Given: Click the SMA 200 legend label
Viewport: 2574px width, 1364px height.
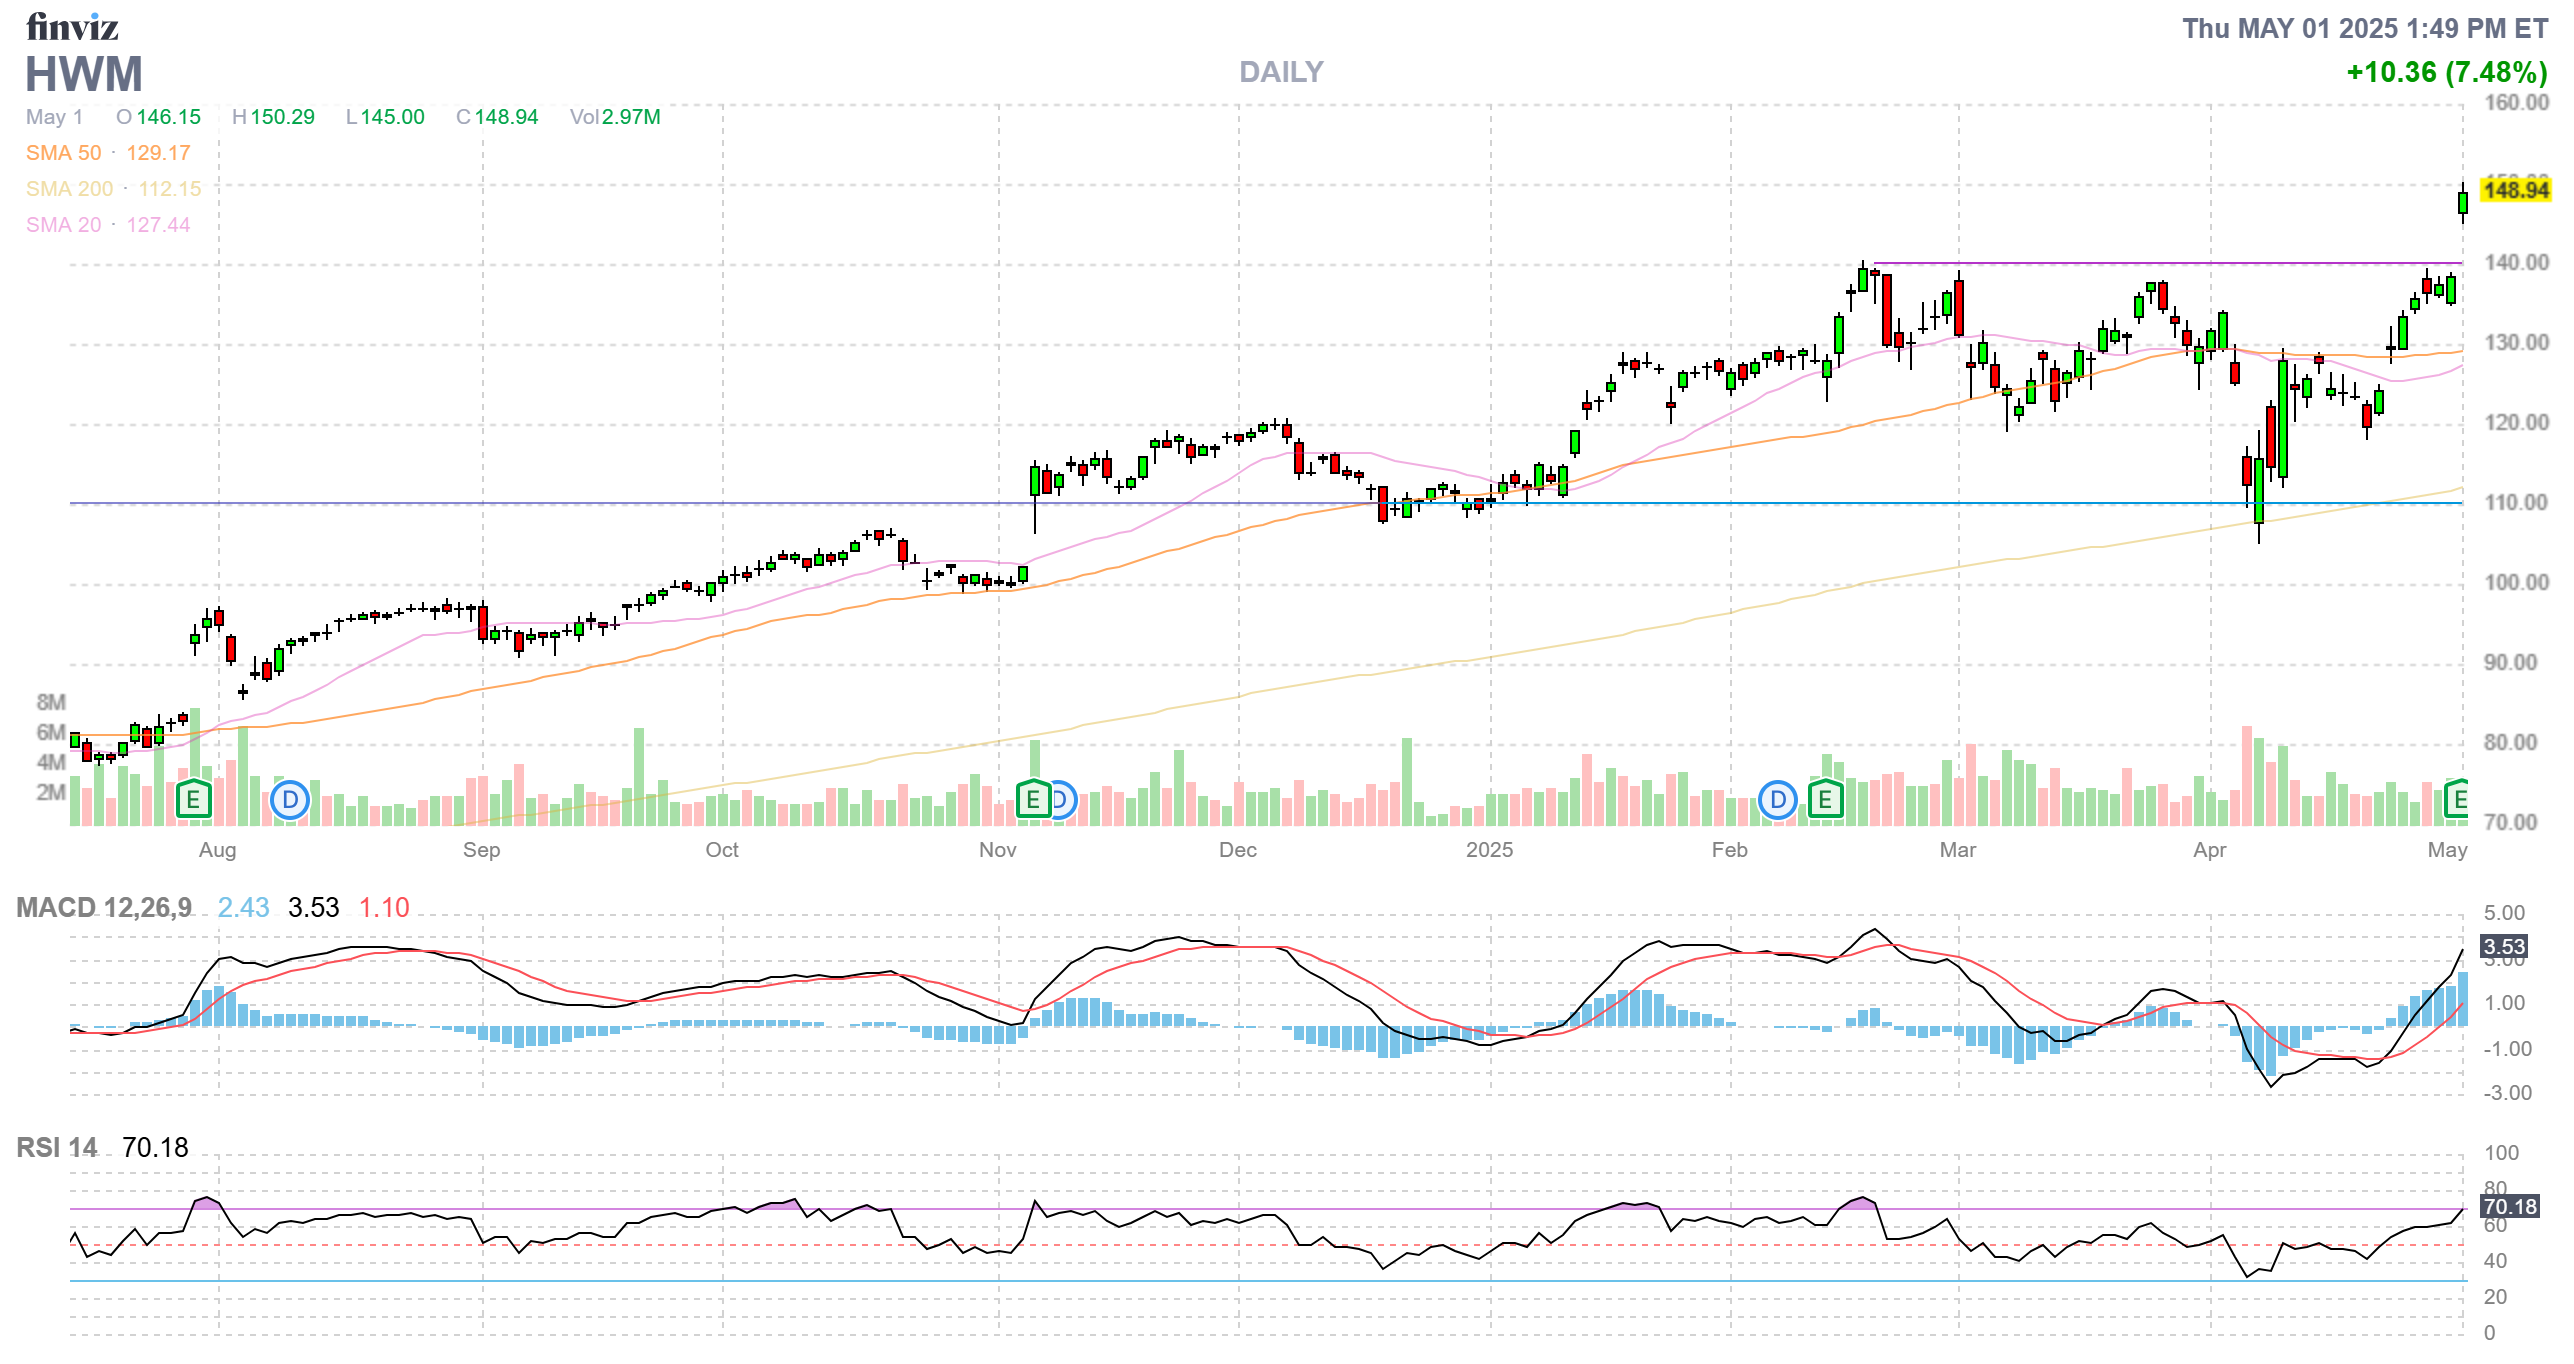Looking at the screenshot, I should [69, 189].
